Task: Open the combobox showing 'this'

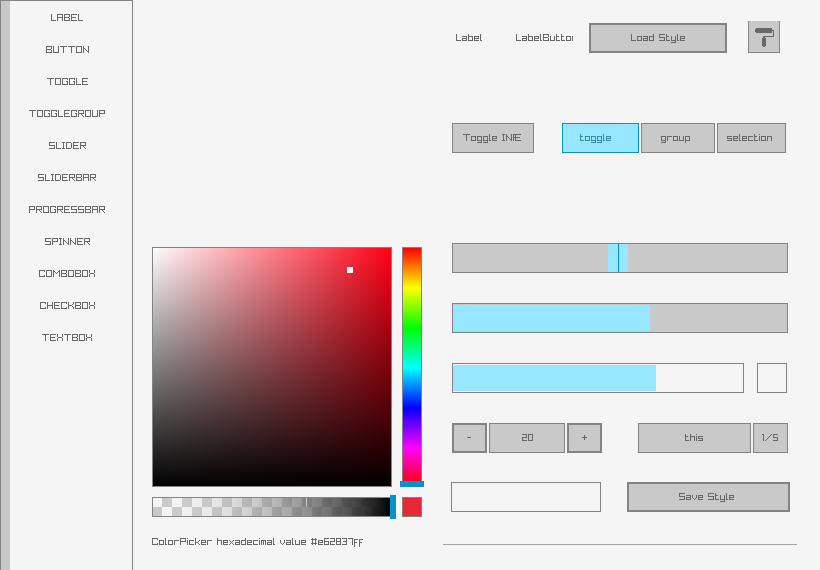Action: [694, 438]
